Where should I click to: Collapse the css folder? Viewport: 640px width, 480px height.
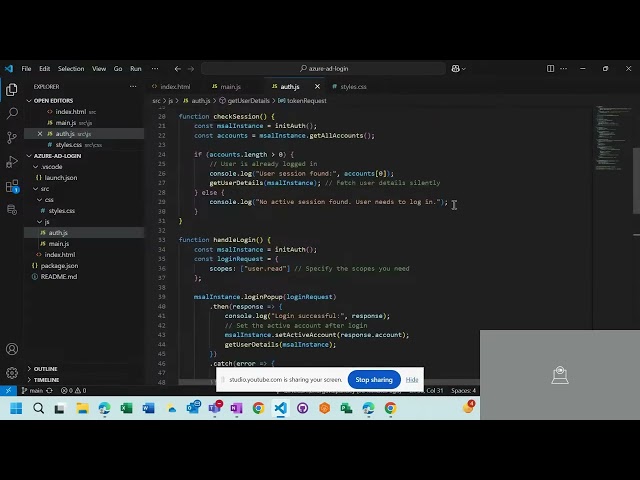click(x=40, y=200)
